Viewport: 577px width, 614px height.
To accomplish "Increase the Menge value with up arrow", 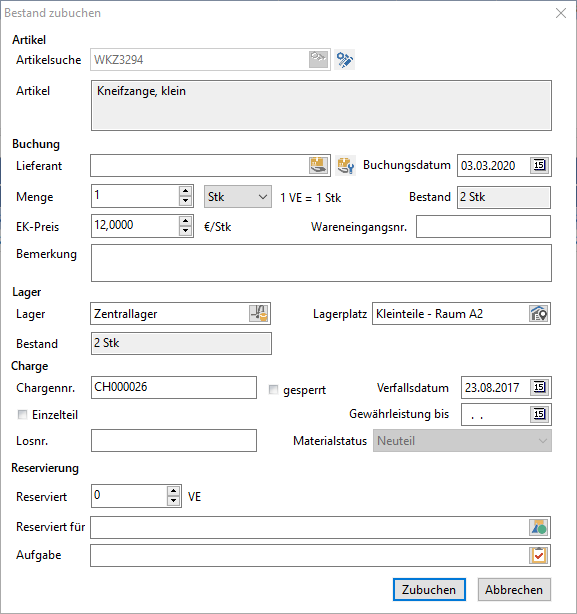I will [x=186, y=191].
